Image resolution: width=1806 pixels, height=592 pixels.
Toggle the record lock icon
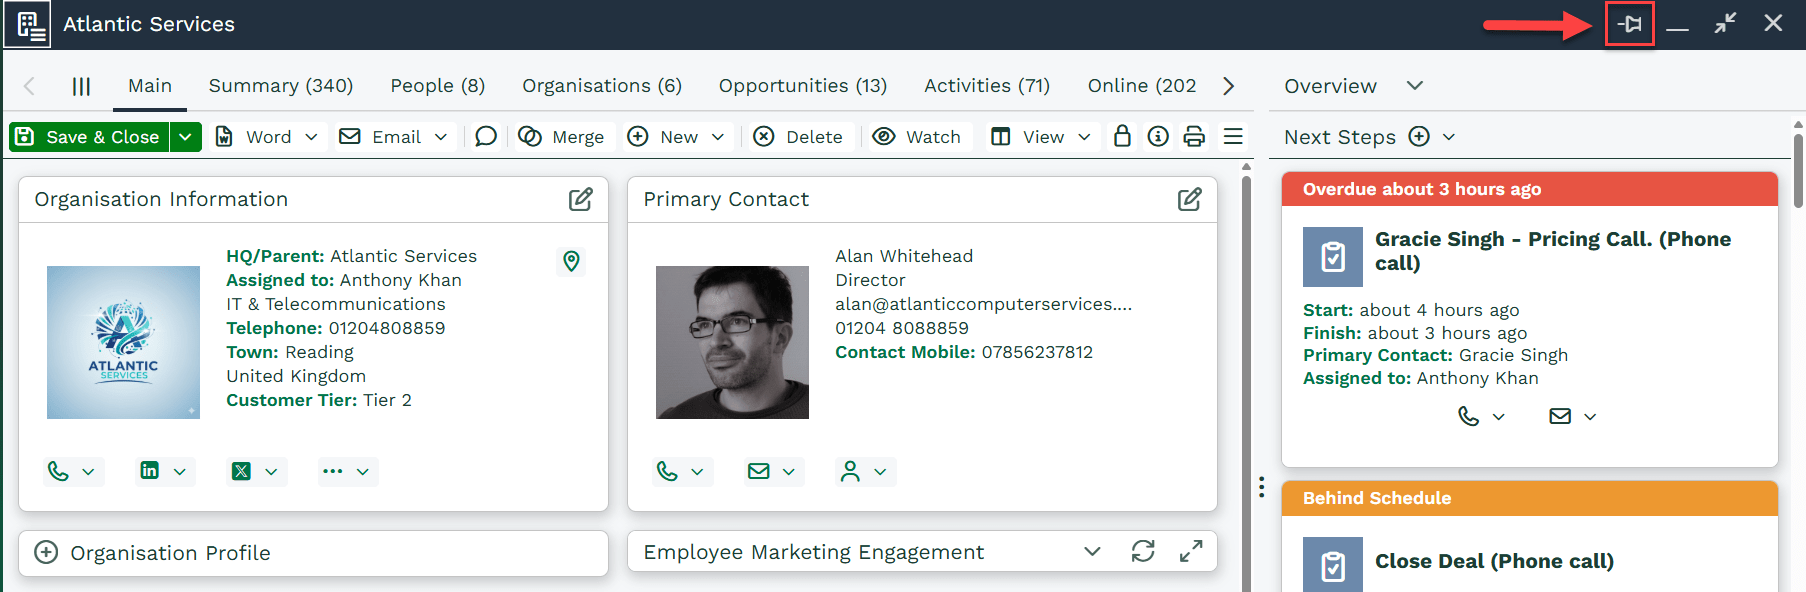point(1122,137)
